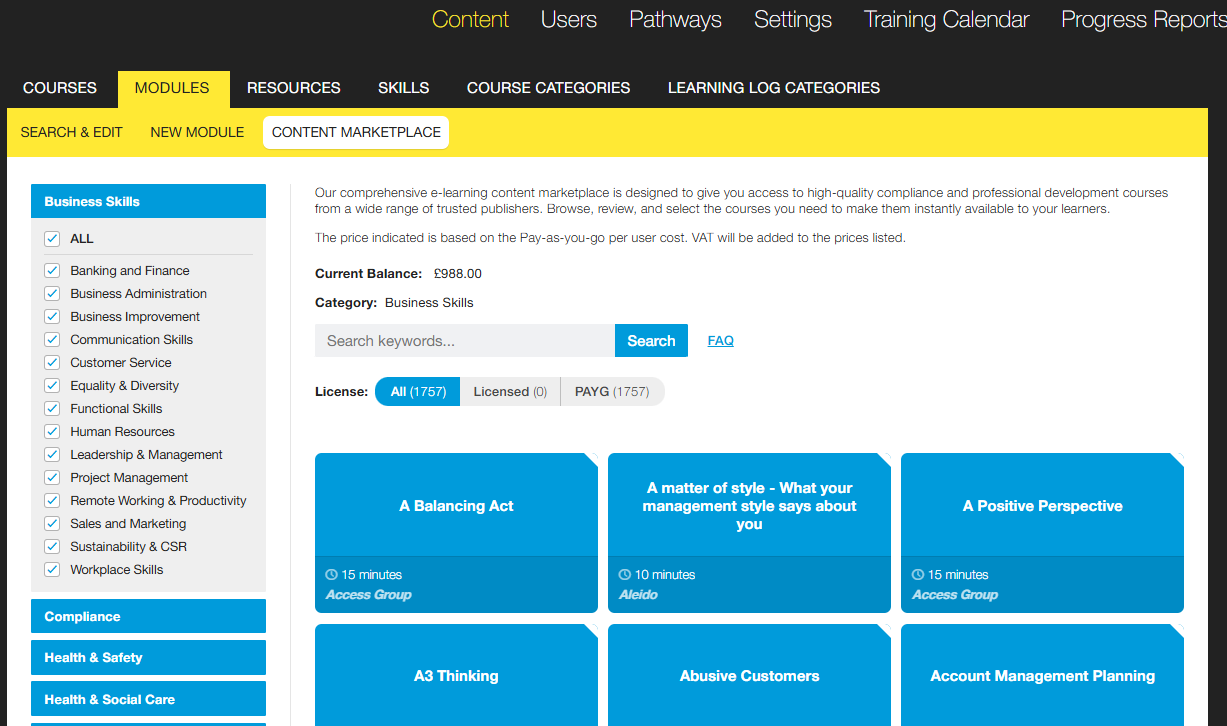Expand the Compliance category section
1227x726 pixels.
pyautogui.click(x=148, y=617)
